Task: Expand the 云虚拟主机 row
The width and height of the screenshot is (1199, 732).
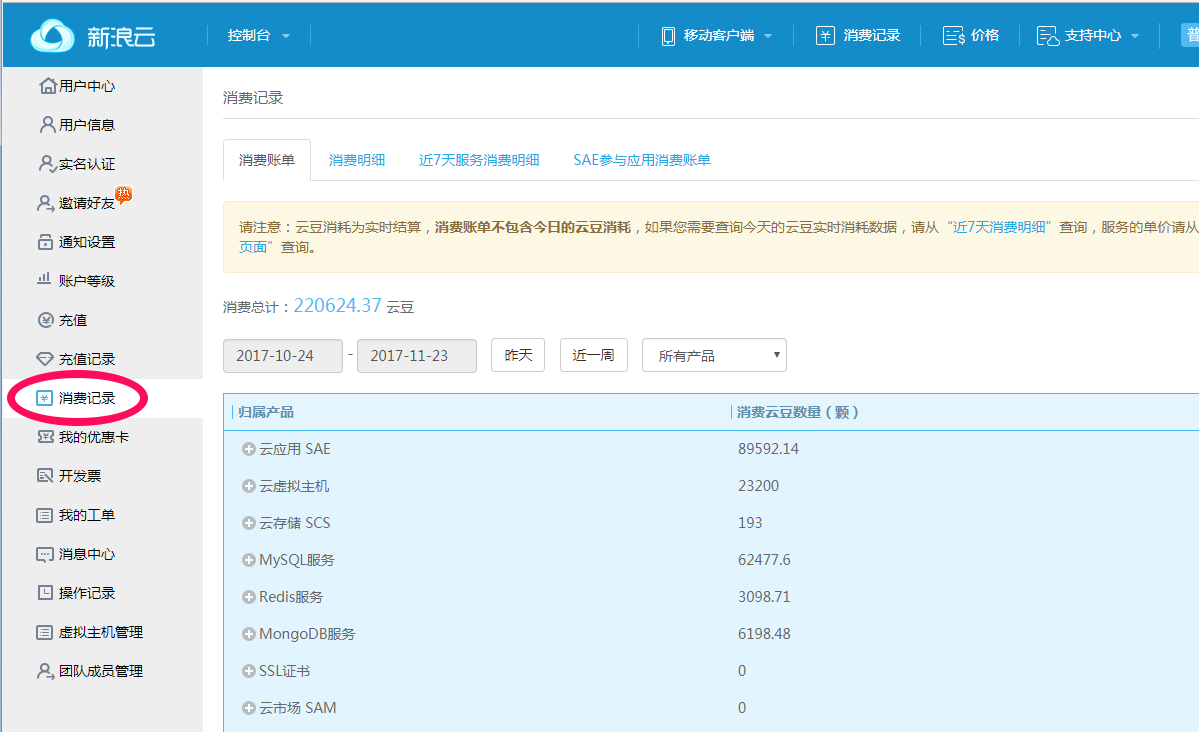Action: click(x=249, y=486)
